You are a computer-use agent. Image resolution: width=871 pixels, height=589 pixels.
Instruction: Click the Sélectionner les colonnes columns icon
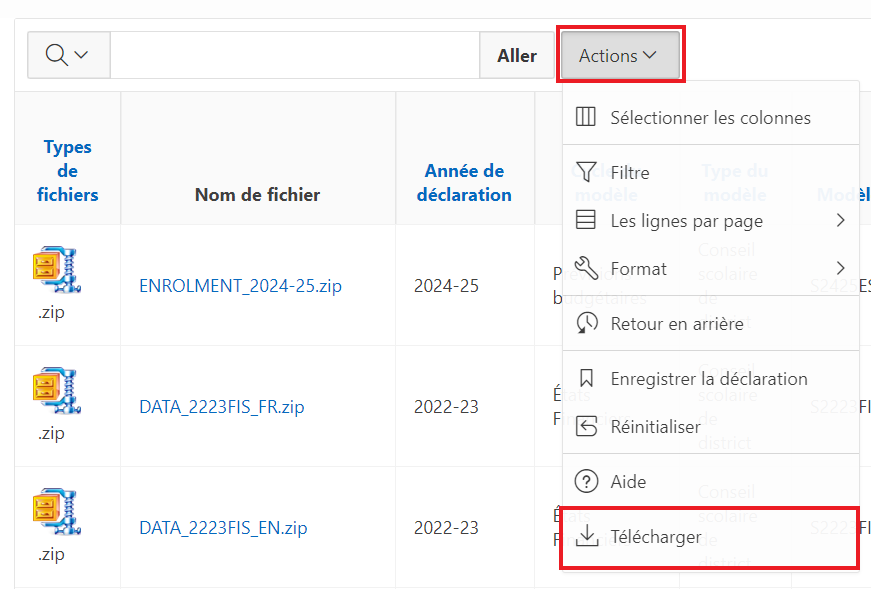[587, 117]
